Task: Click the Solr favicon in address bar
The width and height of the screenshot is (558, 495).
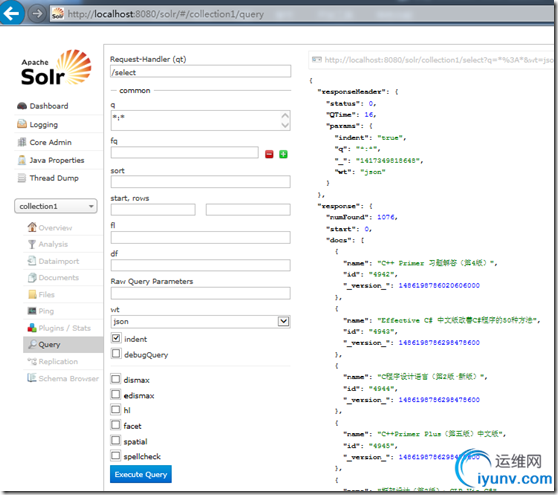Action: pos(57,14)
